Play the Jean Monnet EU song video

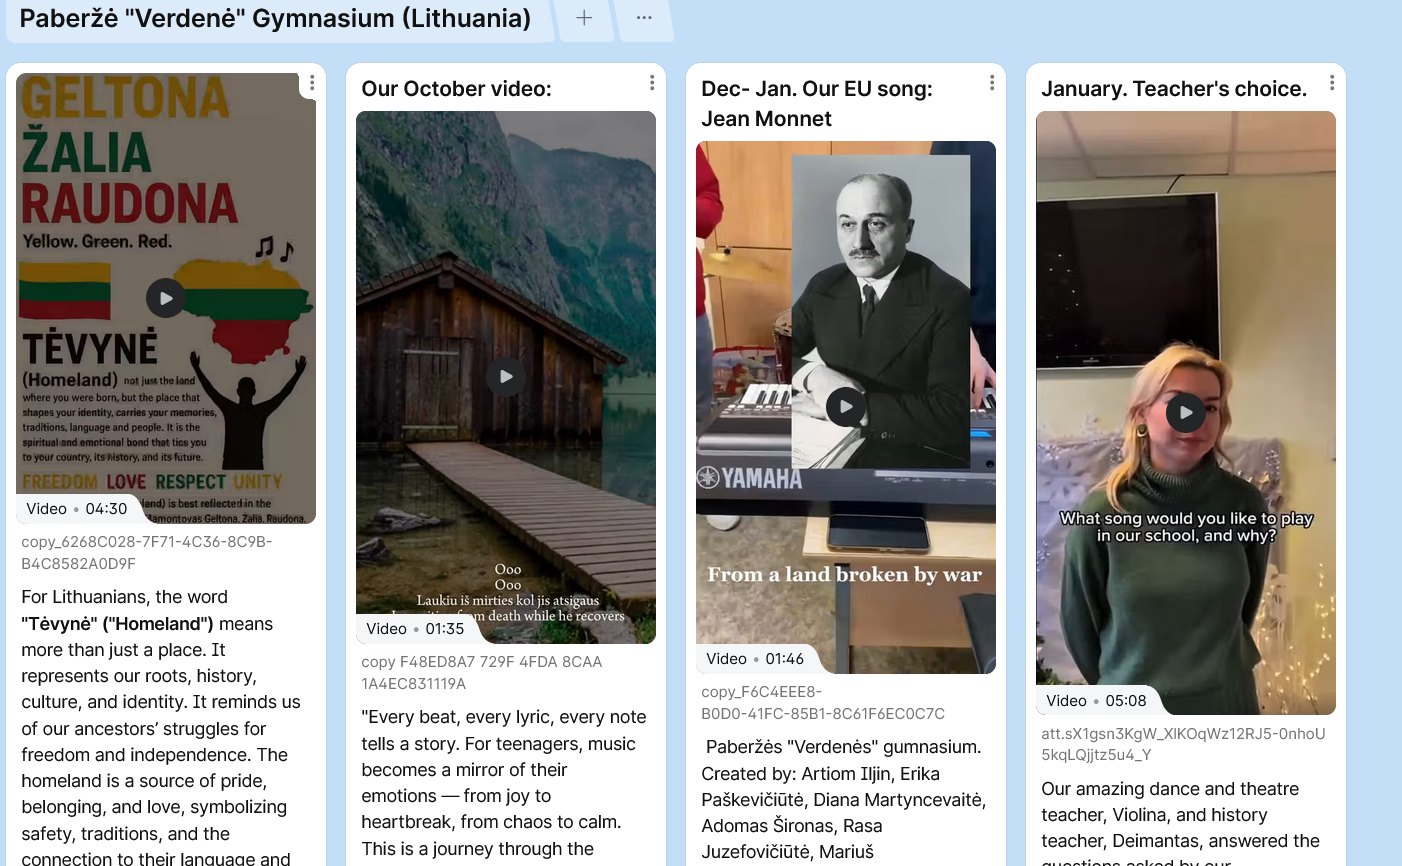click(x=845, y=407)
